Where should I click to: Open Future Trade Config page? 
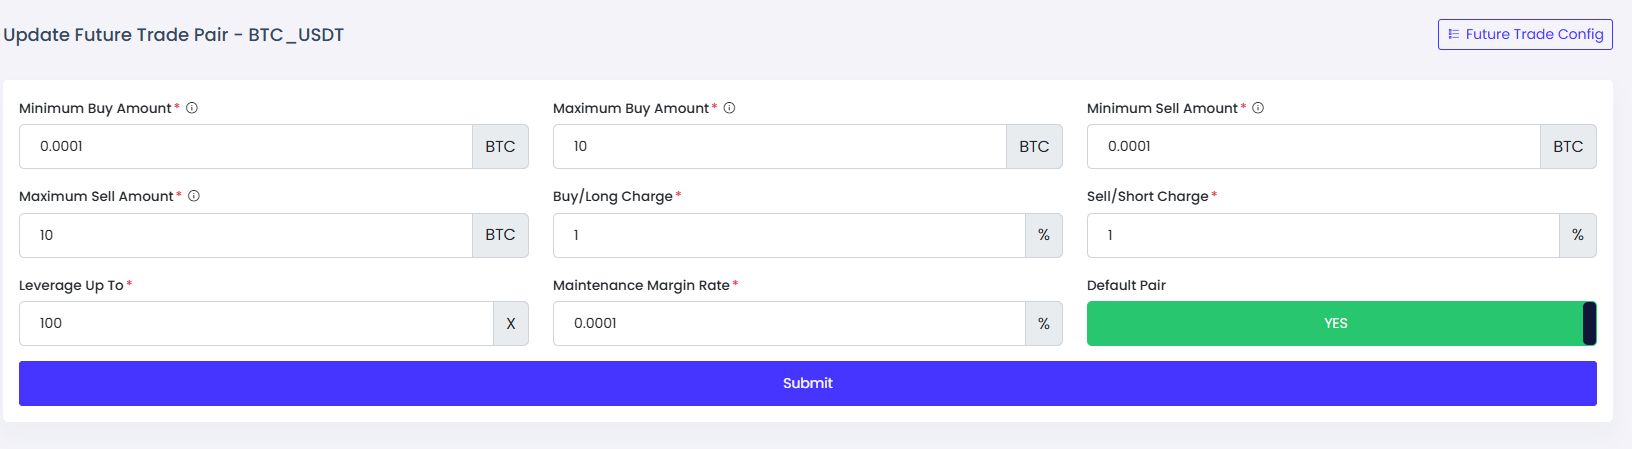[x=1525, y=34]
